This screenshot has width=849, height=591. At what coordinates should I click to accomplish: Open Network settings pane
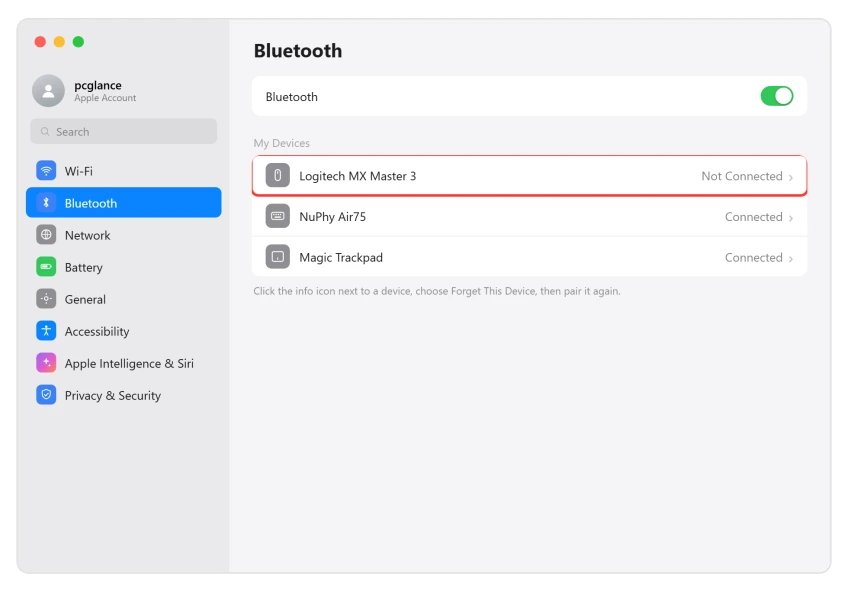point(123,235)
